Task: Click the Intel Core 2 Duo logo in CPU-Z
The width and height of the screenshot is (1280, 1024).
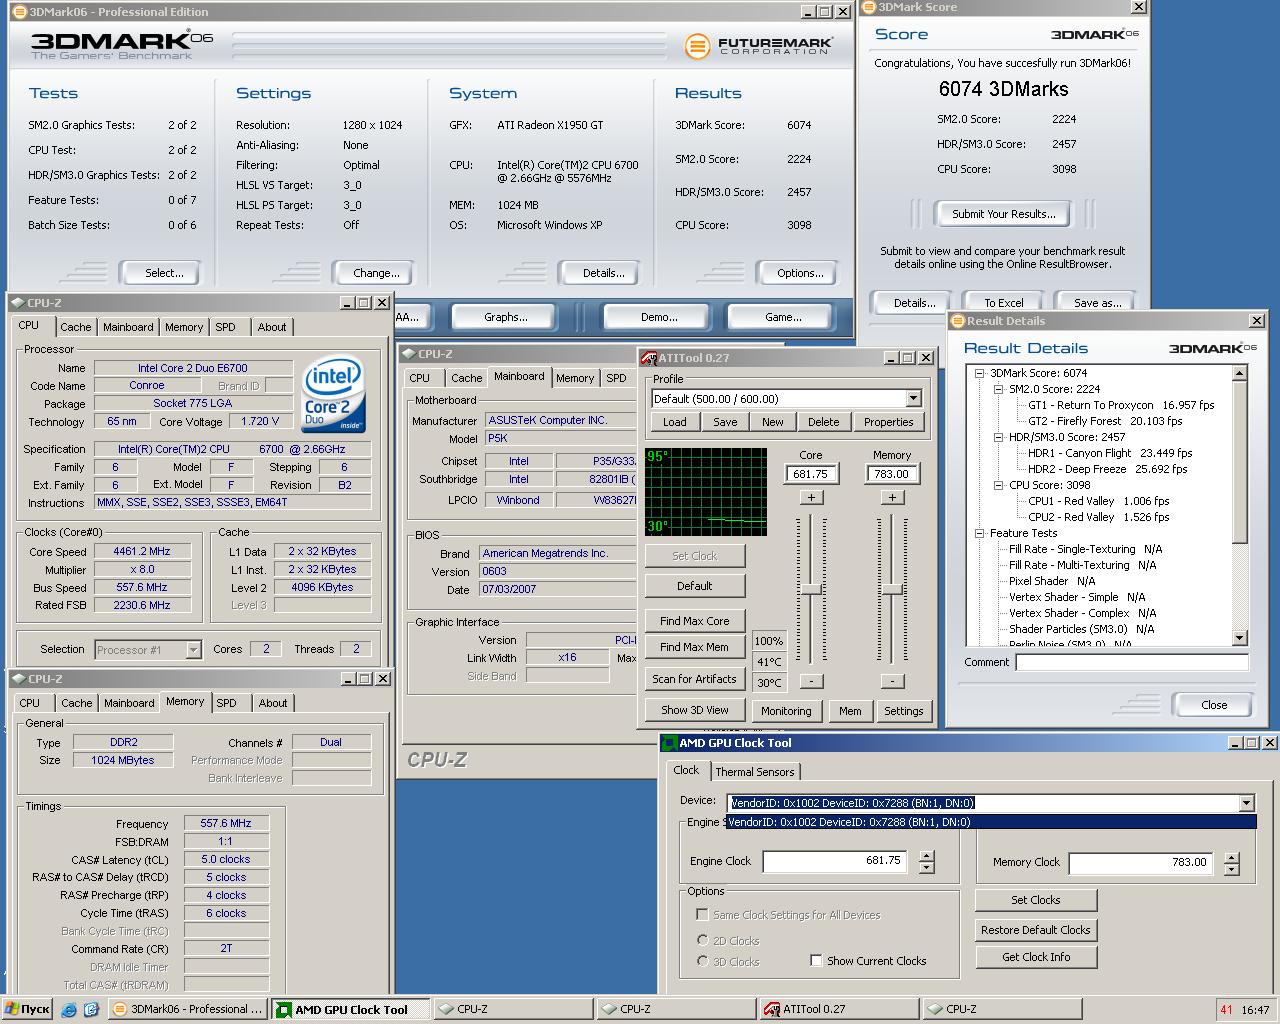Action: (333, 395)
